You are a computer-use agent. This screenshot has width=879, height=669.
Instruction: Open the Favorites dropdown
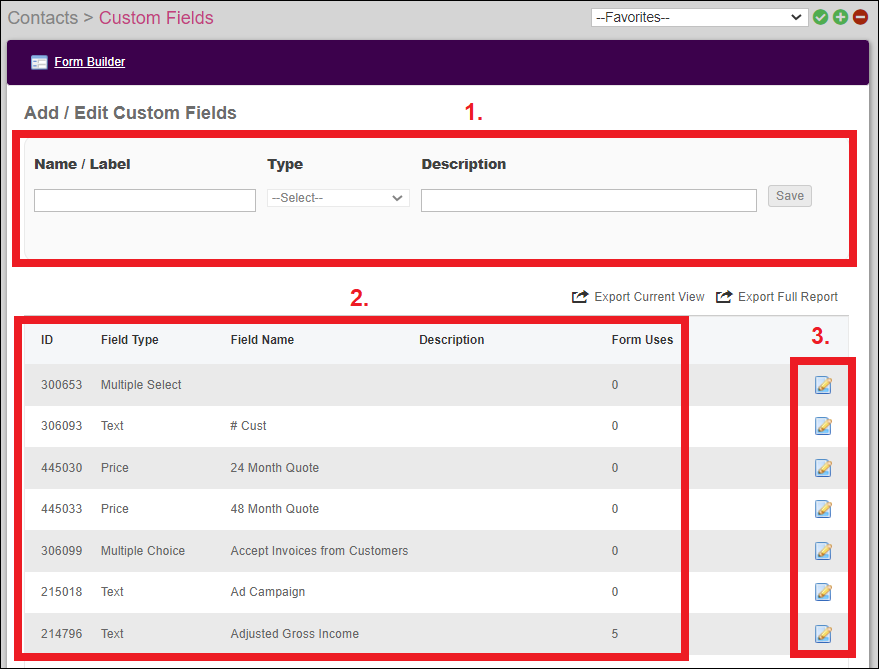(x=698, y=17)
